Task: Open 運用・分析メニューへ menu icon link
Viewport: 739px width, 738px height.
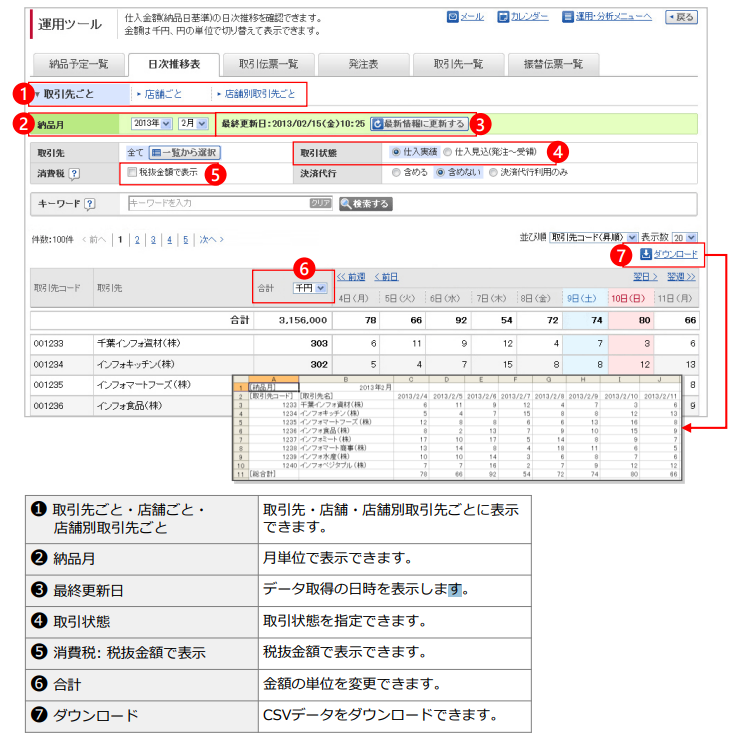Action: 568,17
